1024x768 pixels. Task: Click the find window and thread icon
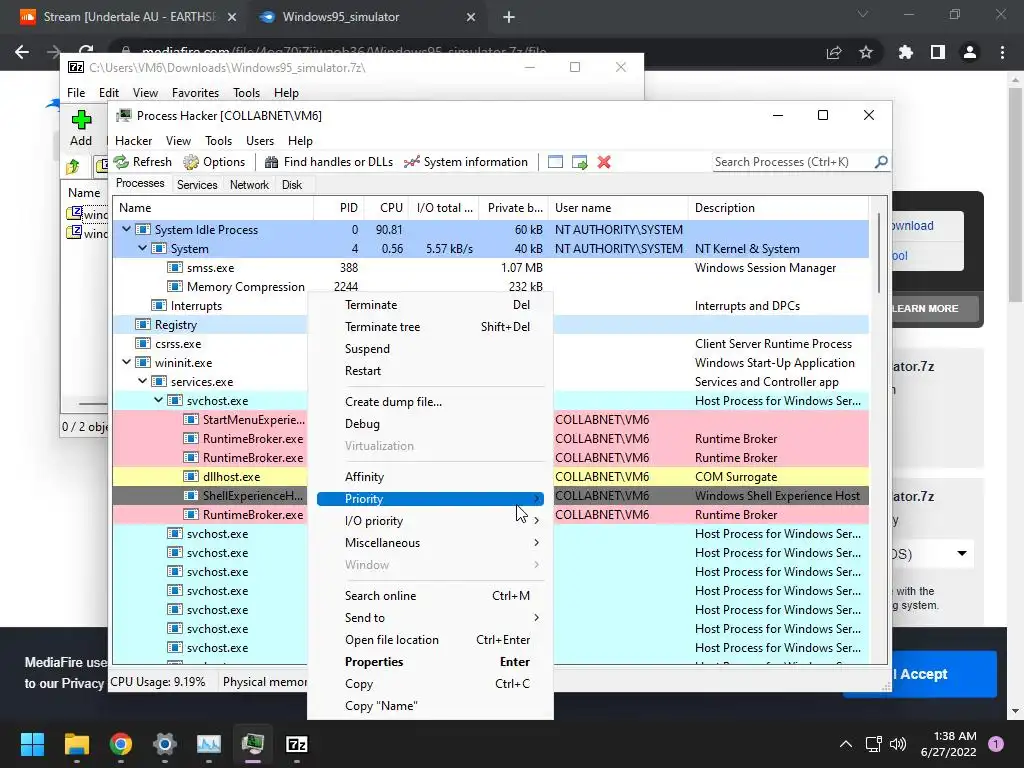click(x=579, y=162)
